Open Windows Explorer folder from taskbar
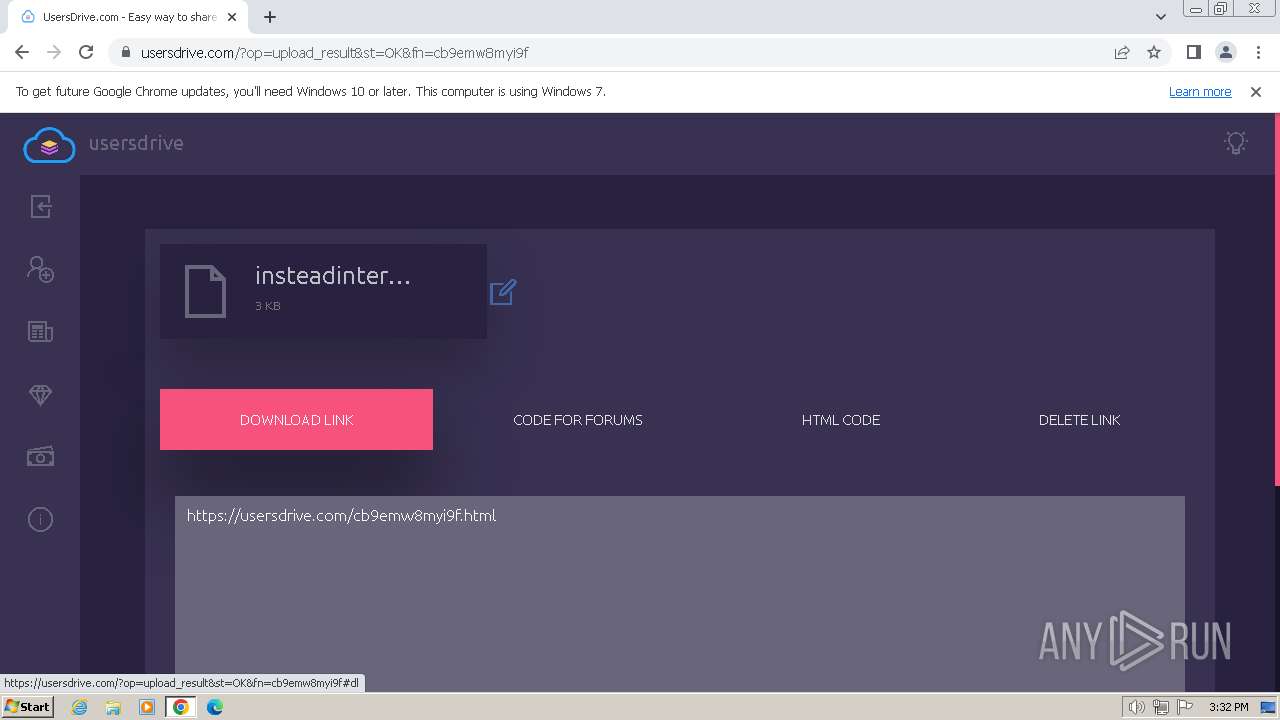Image resolution: width=1280 pixels, height=720 pixels. (113, 707)
